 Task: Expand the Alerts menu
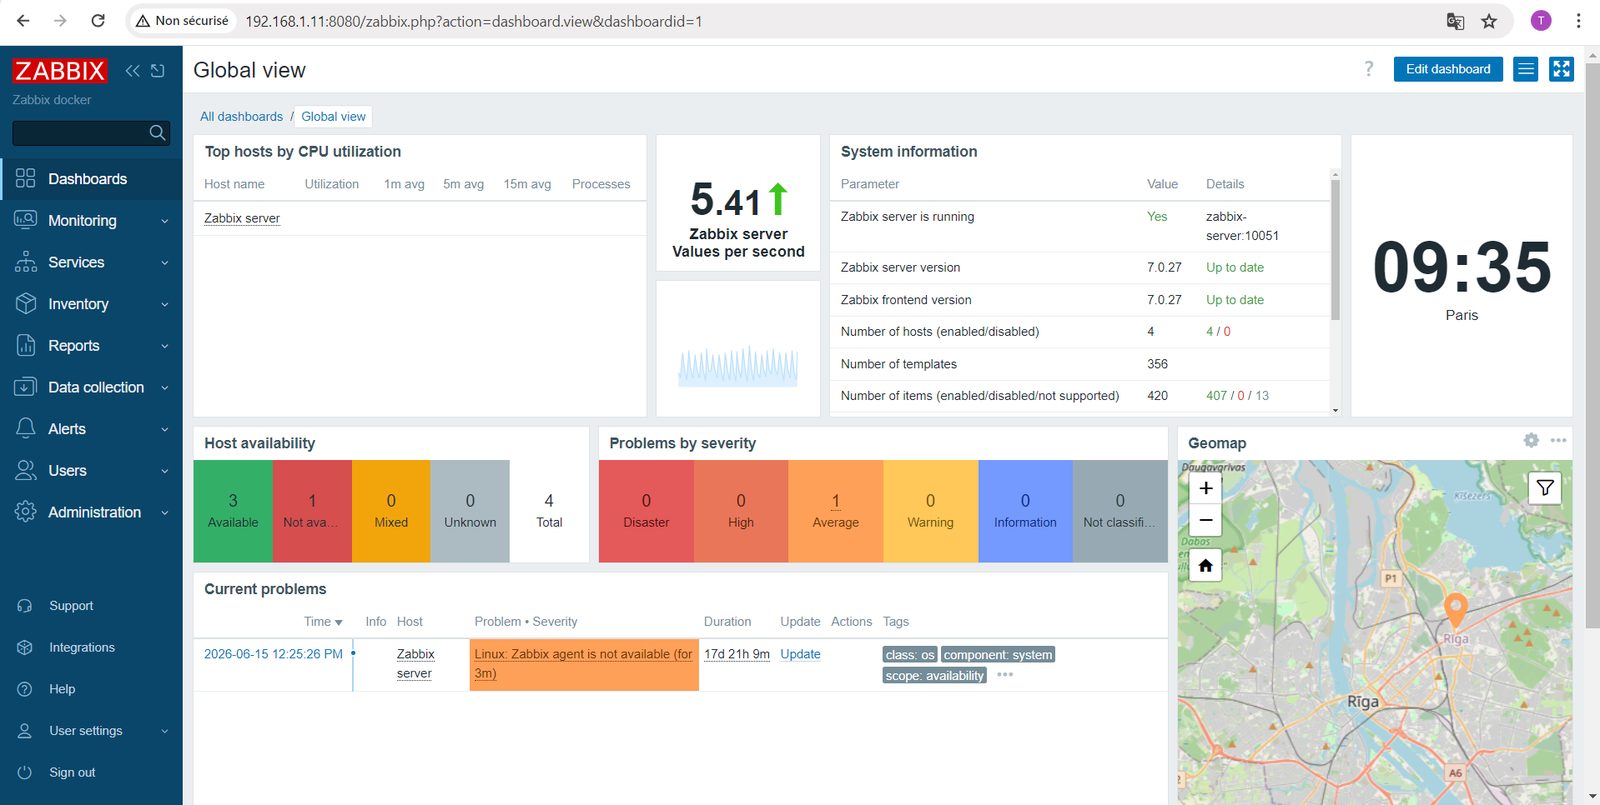pos(91,429)
